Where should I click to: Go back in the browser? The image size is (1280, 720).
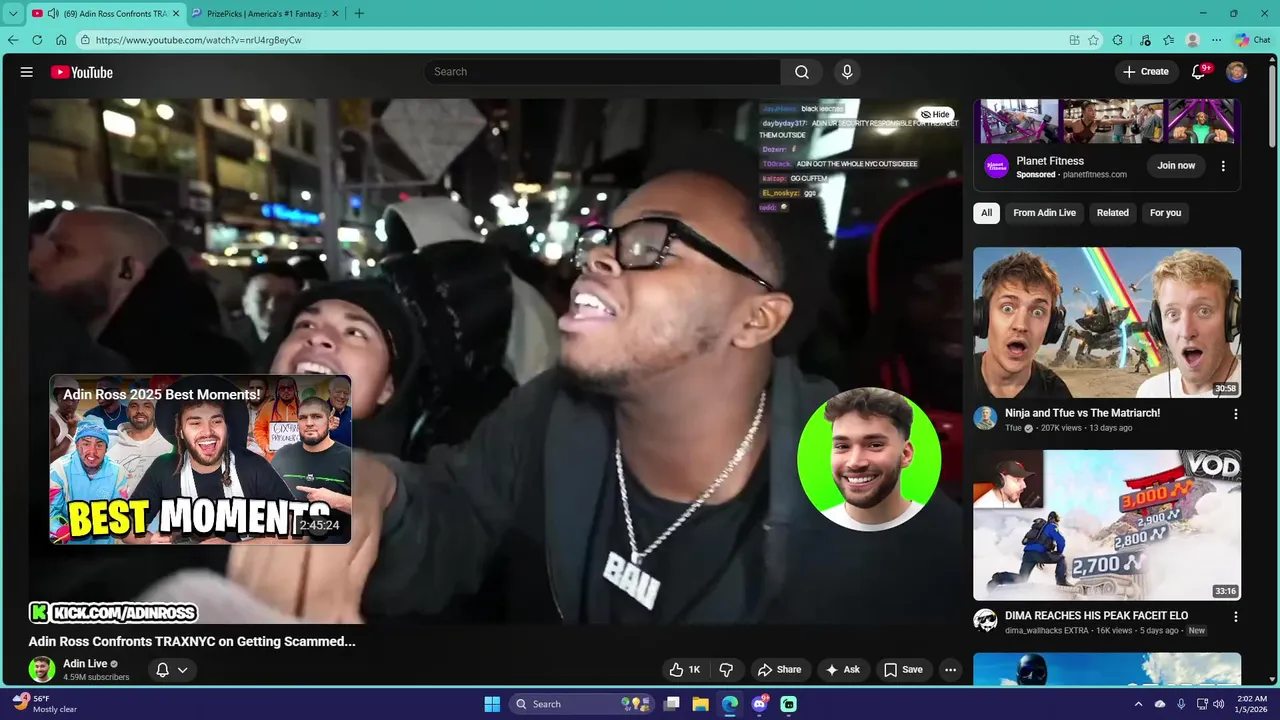(13, 40)
